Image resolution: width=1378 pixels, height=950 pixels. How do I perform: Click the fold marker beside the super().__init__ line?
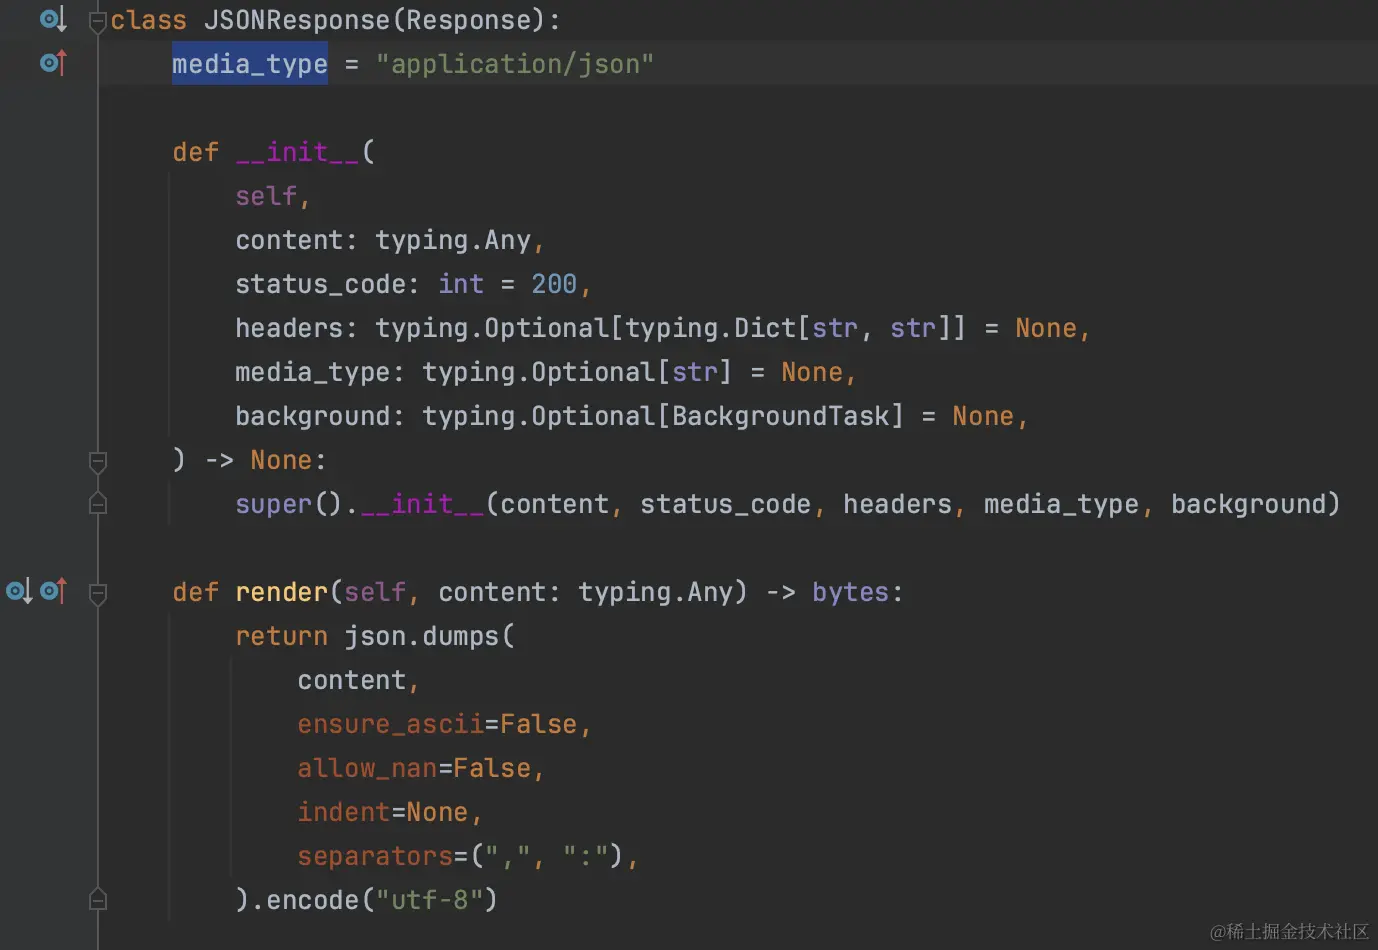coord(97,503)
